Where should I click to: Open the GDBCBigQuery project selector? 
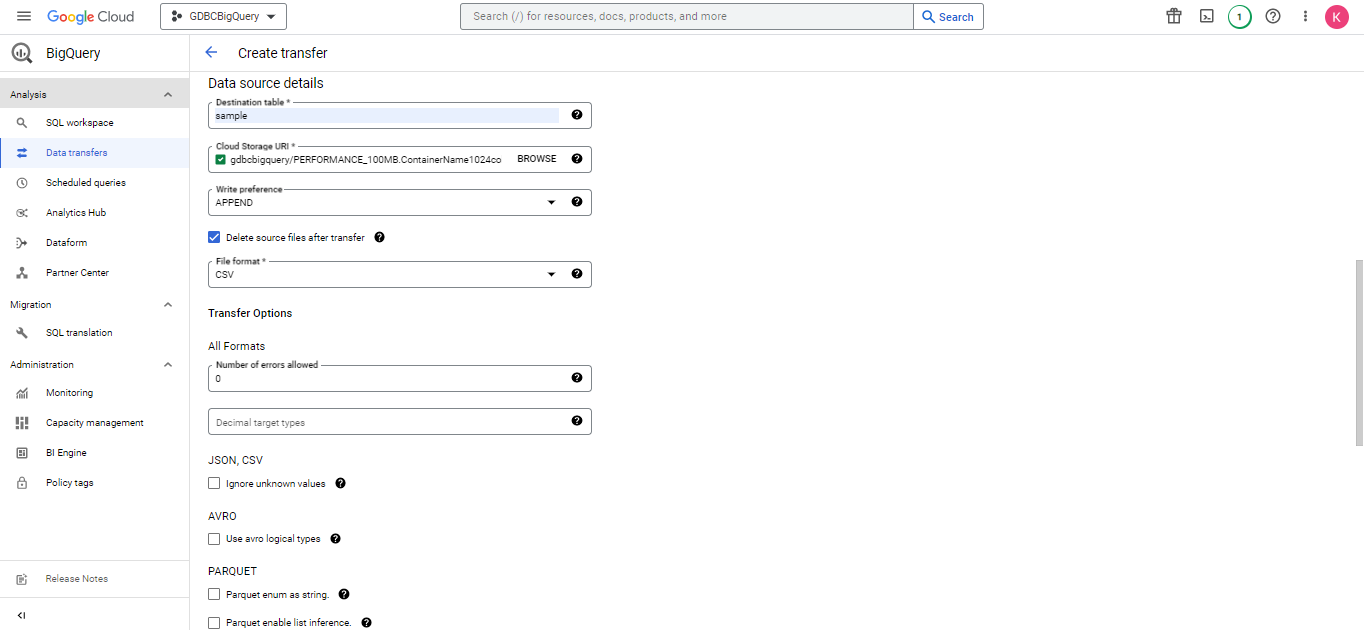(x=223, y=17)
